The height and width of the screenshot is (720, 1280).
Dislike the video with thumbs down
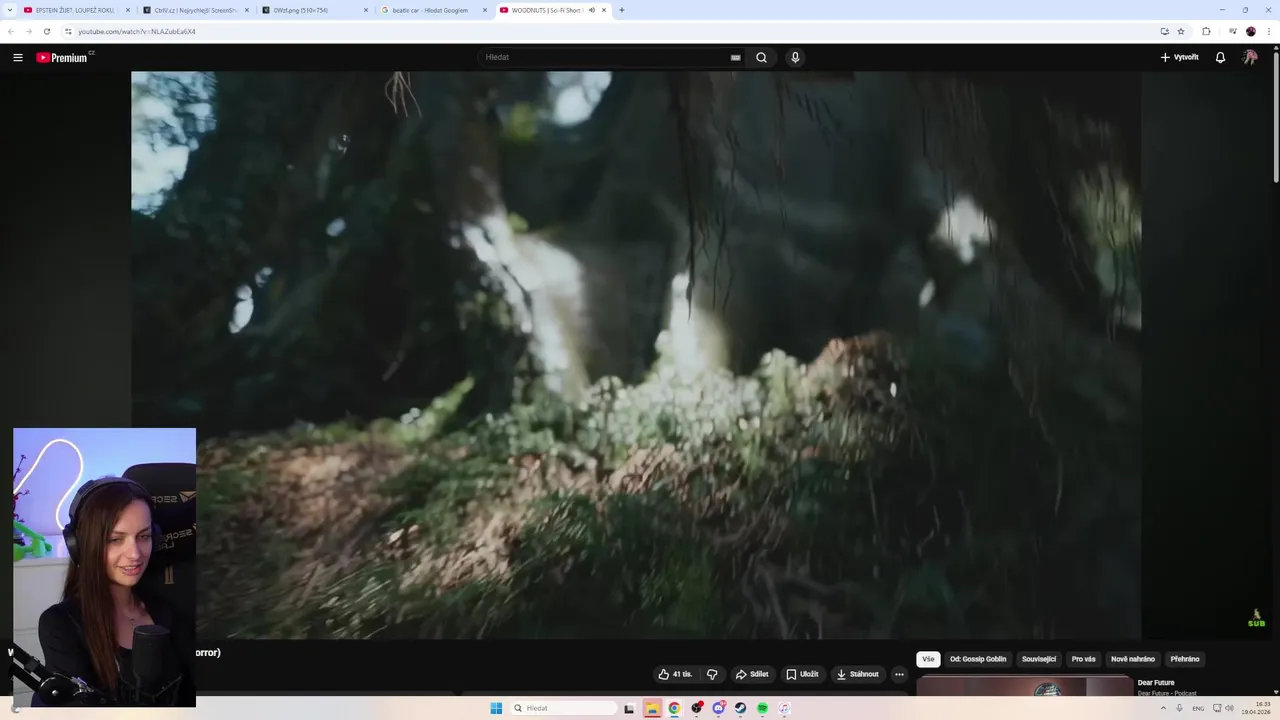712,674
